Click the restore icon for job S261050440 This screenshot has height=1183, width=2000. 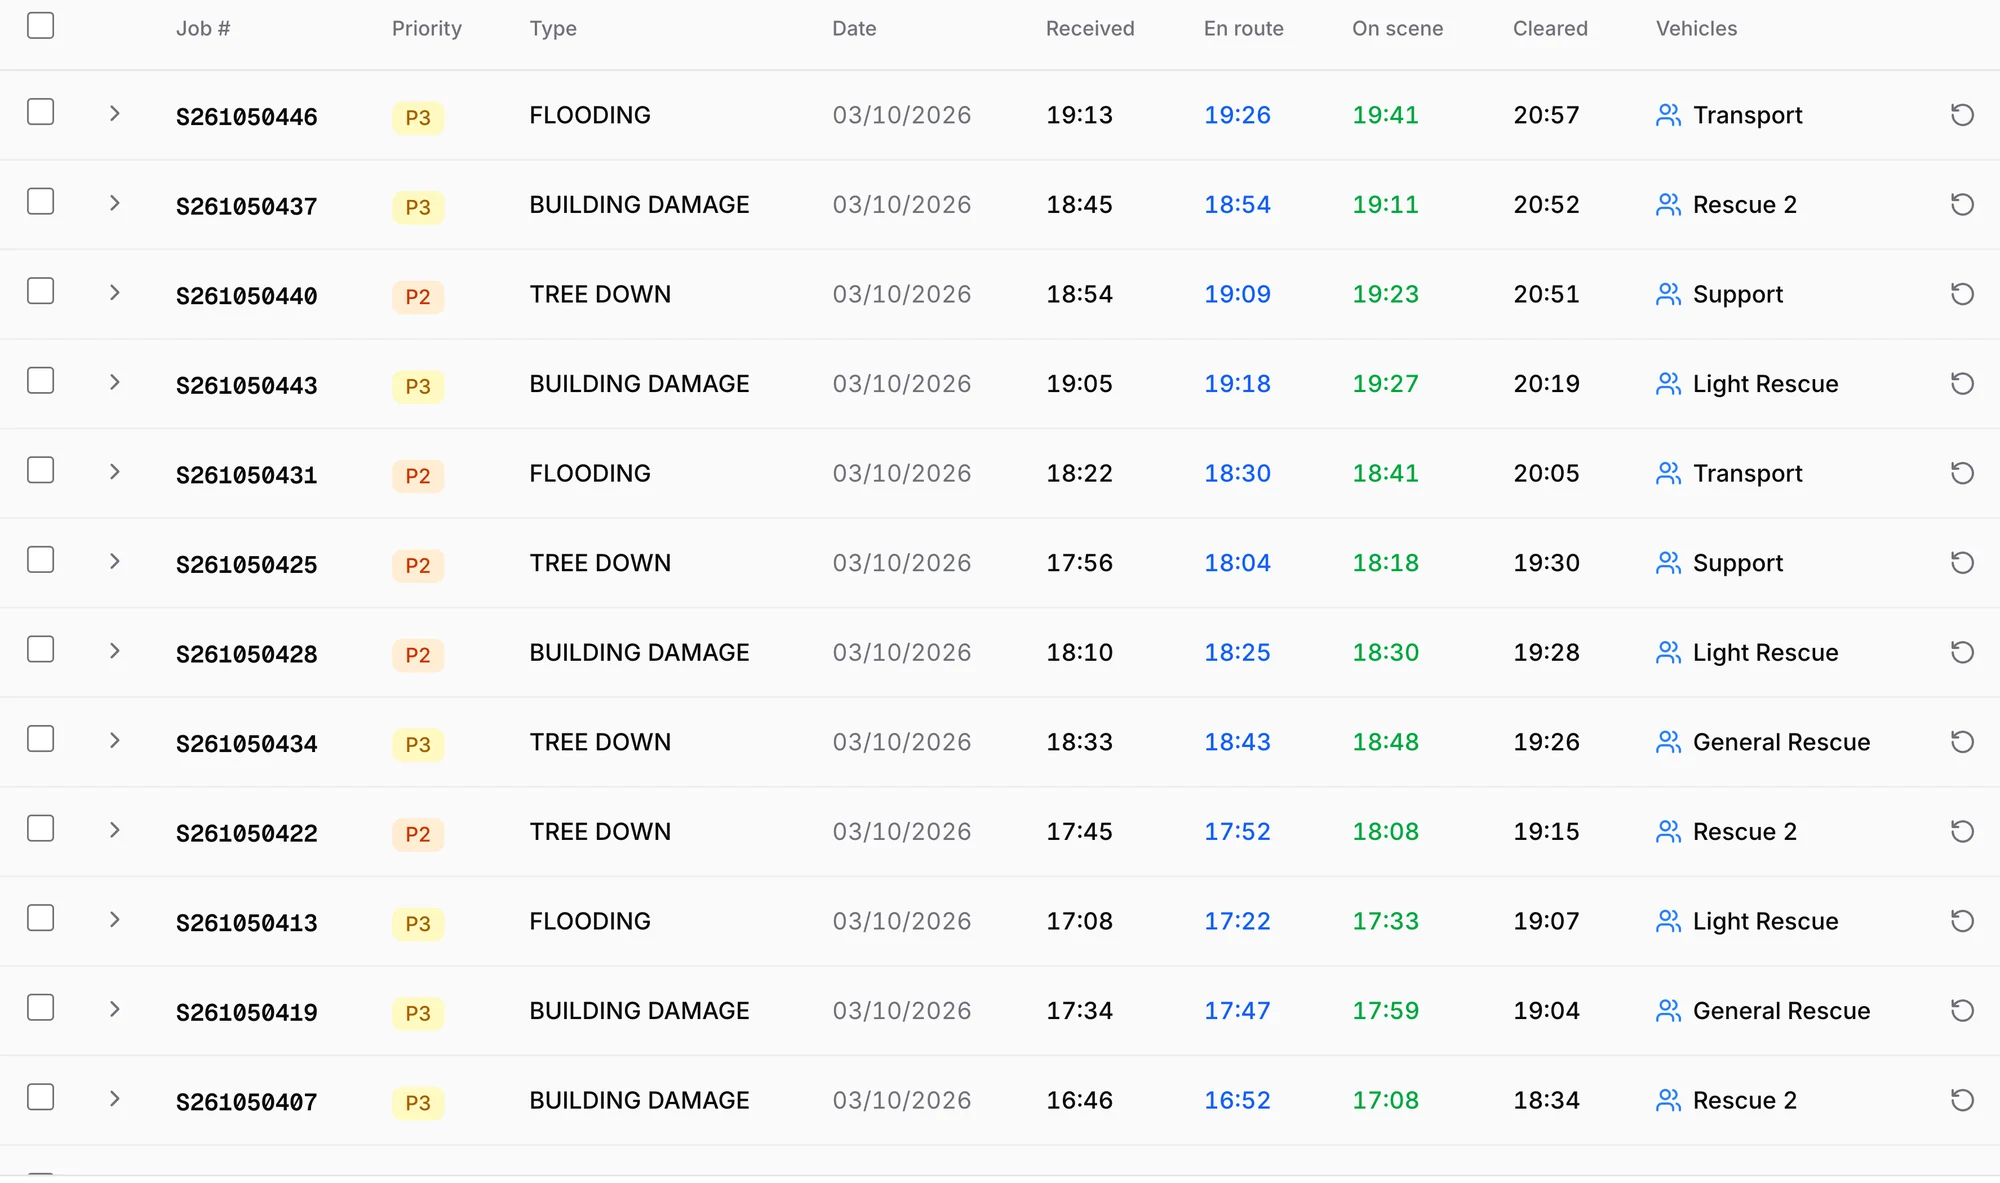point(1962,294)
